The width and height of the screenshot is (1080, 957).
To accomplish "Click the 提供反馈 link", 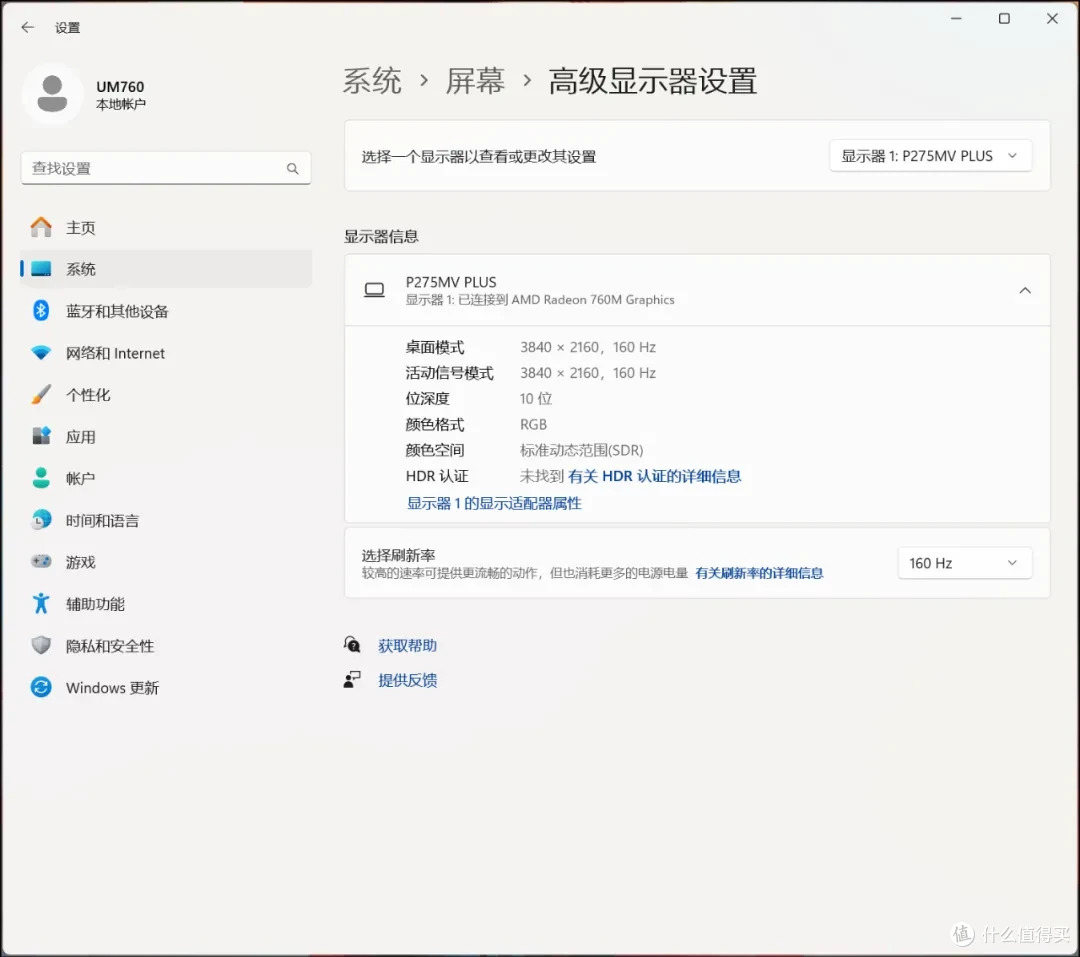I will [407, 680].
